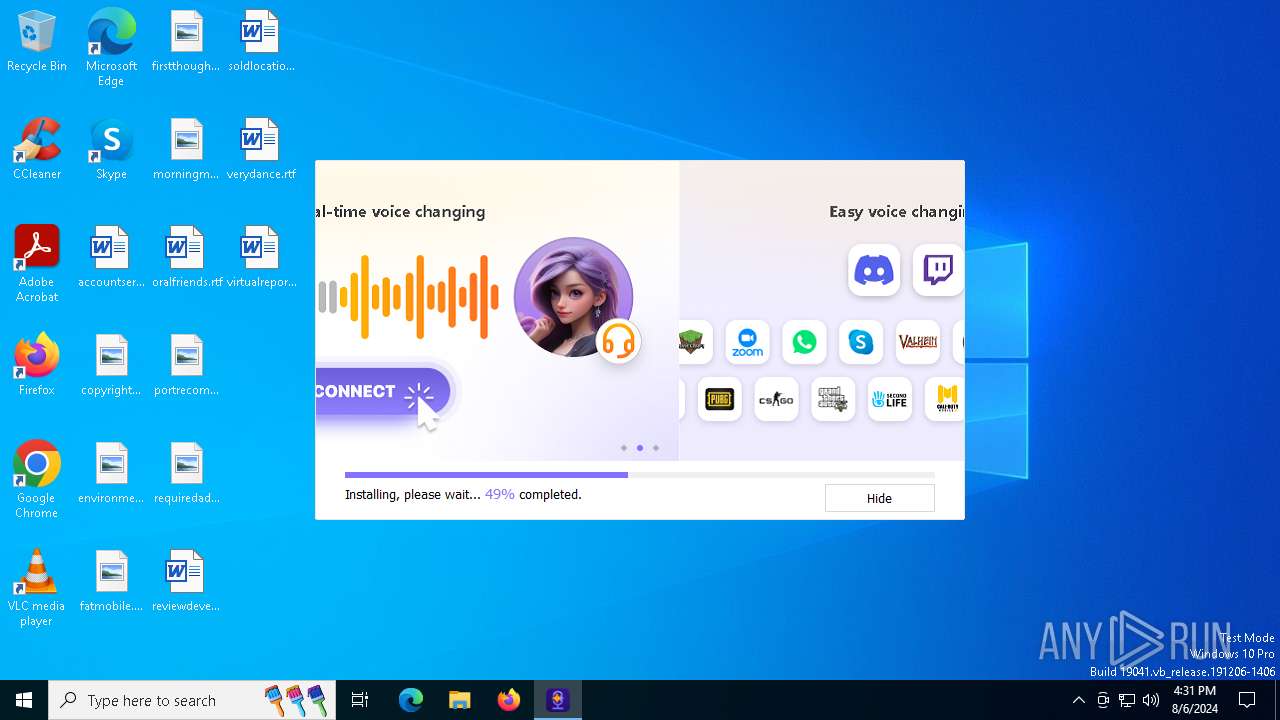Screen dimensions: 1280x720
Task: Click the installation progress bar
Action: click(x=640, y=475)
